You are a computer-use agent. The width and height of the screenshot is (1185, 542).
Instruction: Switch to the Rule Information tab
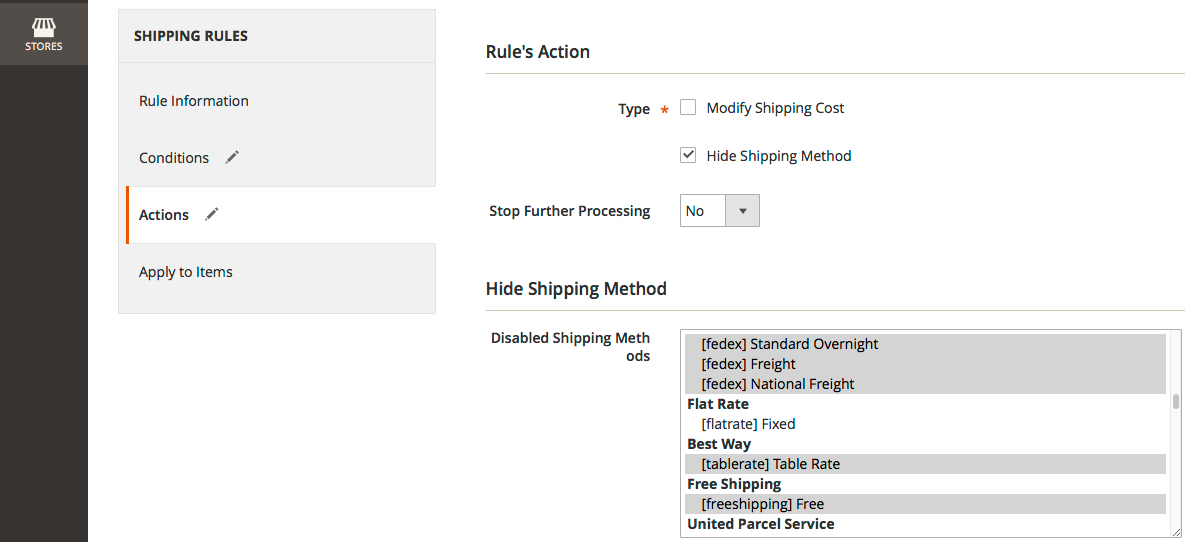194,101
